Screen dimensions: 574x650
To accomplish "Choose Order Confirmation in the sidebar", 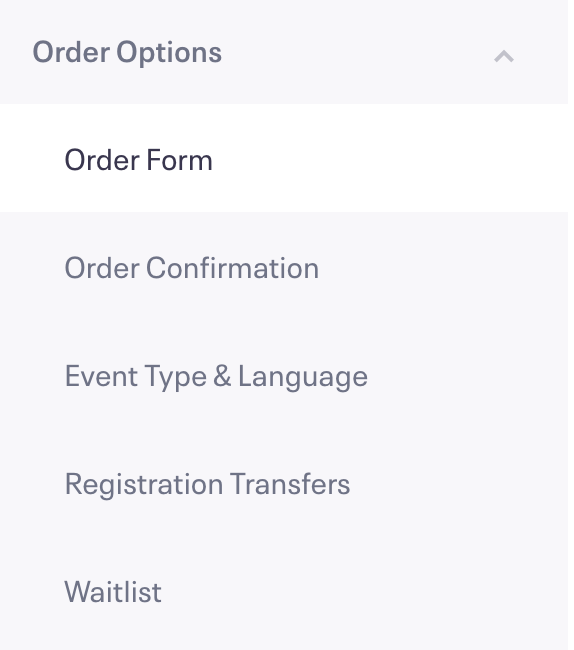I will click(x=284, y=268).
